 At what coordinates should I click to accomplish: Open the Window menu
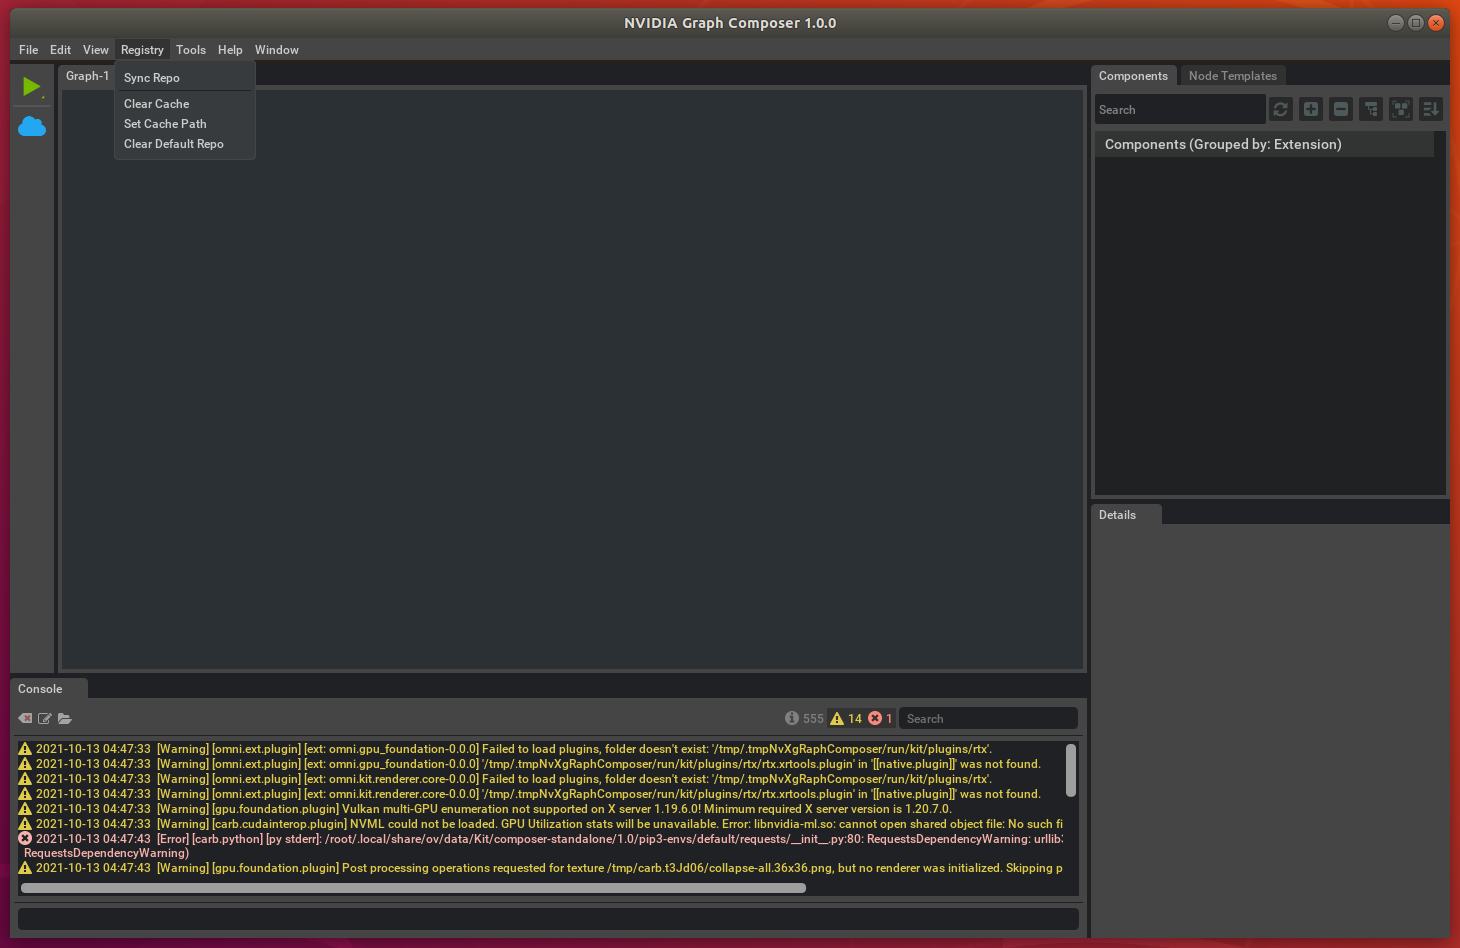[276, 50]
